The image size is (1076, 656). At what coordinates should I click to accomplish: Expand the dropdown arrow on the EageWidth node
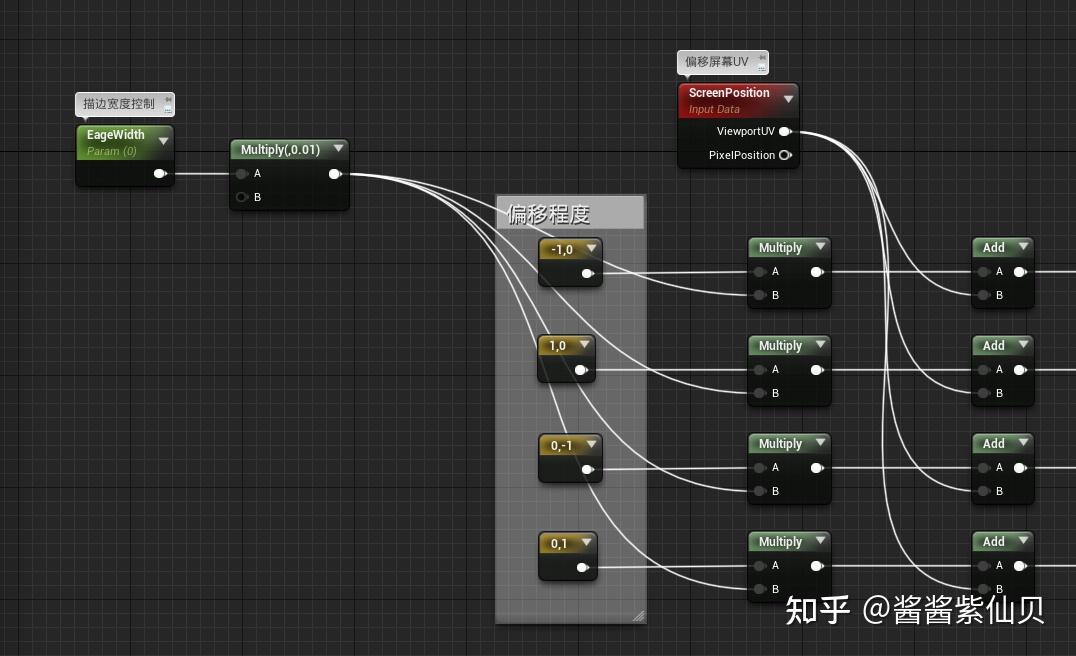(163, 141)
